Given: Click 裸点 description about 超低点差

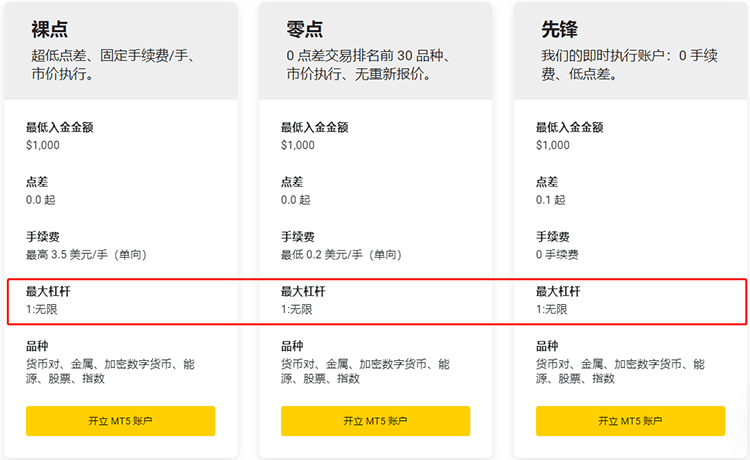Looking at the screenshot, I should tap(113, 65).
